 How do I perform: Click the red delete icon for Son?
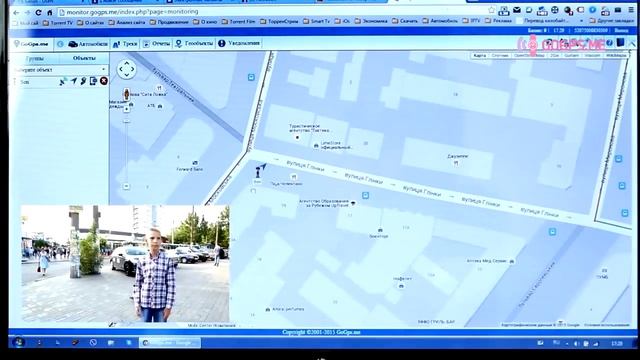pyautogui.click(x=104, y=81)
